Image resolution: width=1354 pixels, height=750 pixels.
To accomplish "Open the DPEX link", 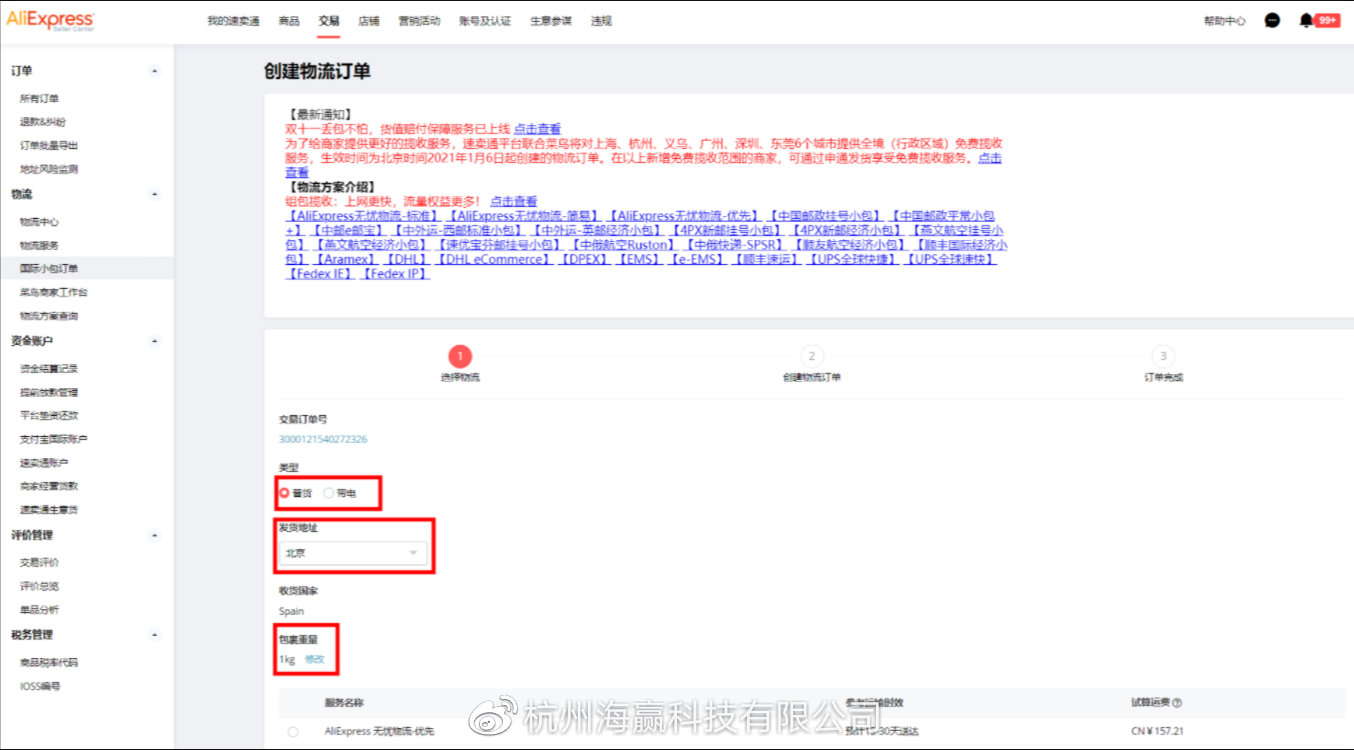I will point(585,259).
